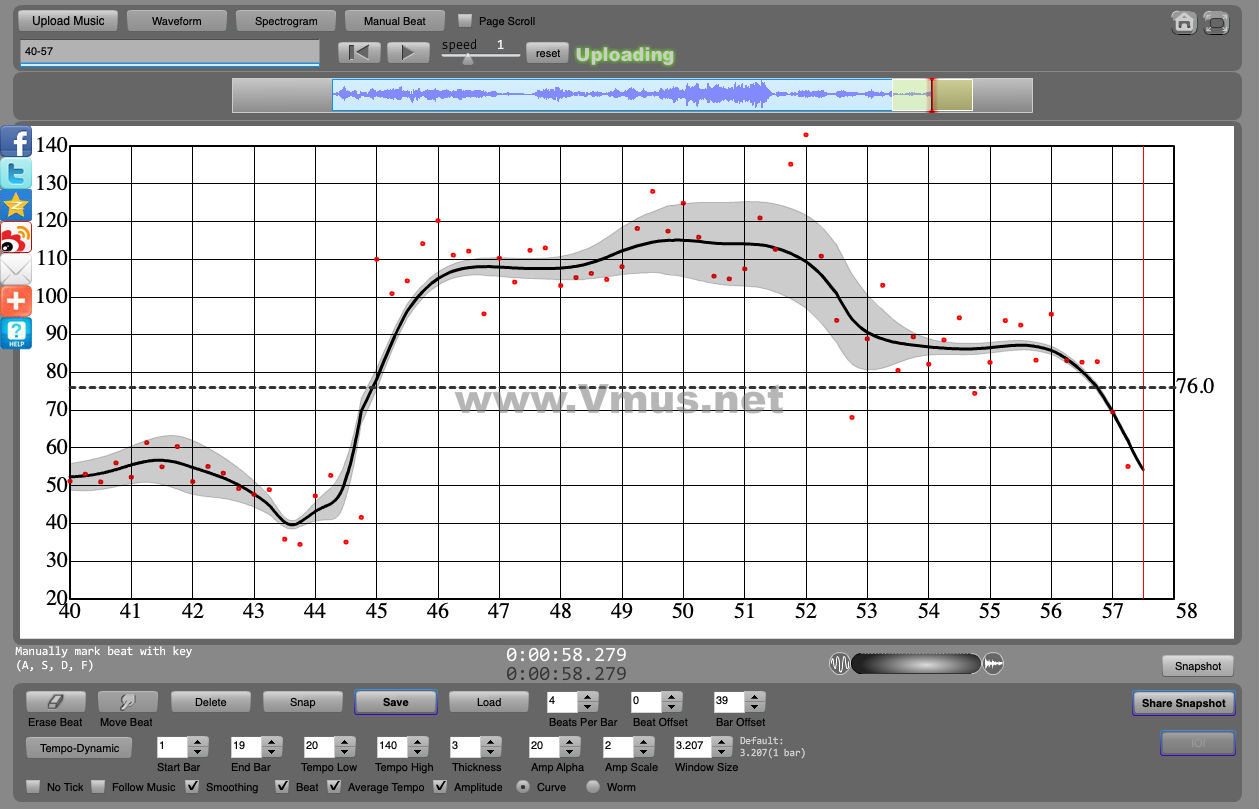1259x809 pixels.
Task: Click the rewind to start button
Action: point(359,53)
